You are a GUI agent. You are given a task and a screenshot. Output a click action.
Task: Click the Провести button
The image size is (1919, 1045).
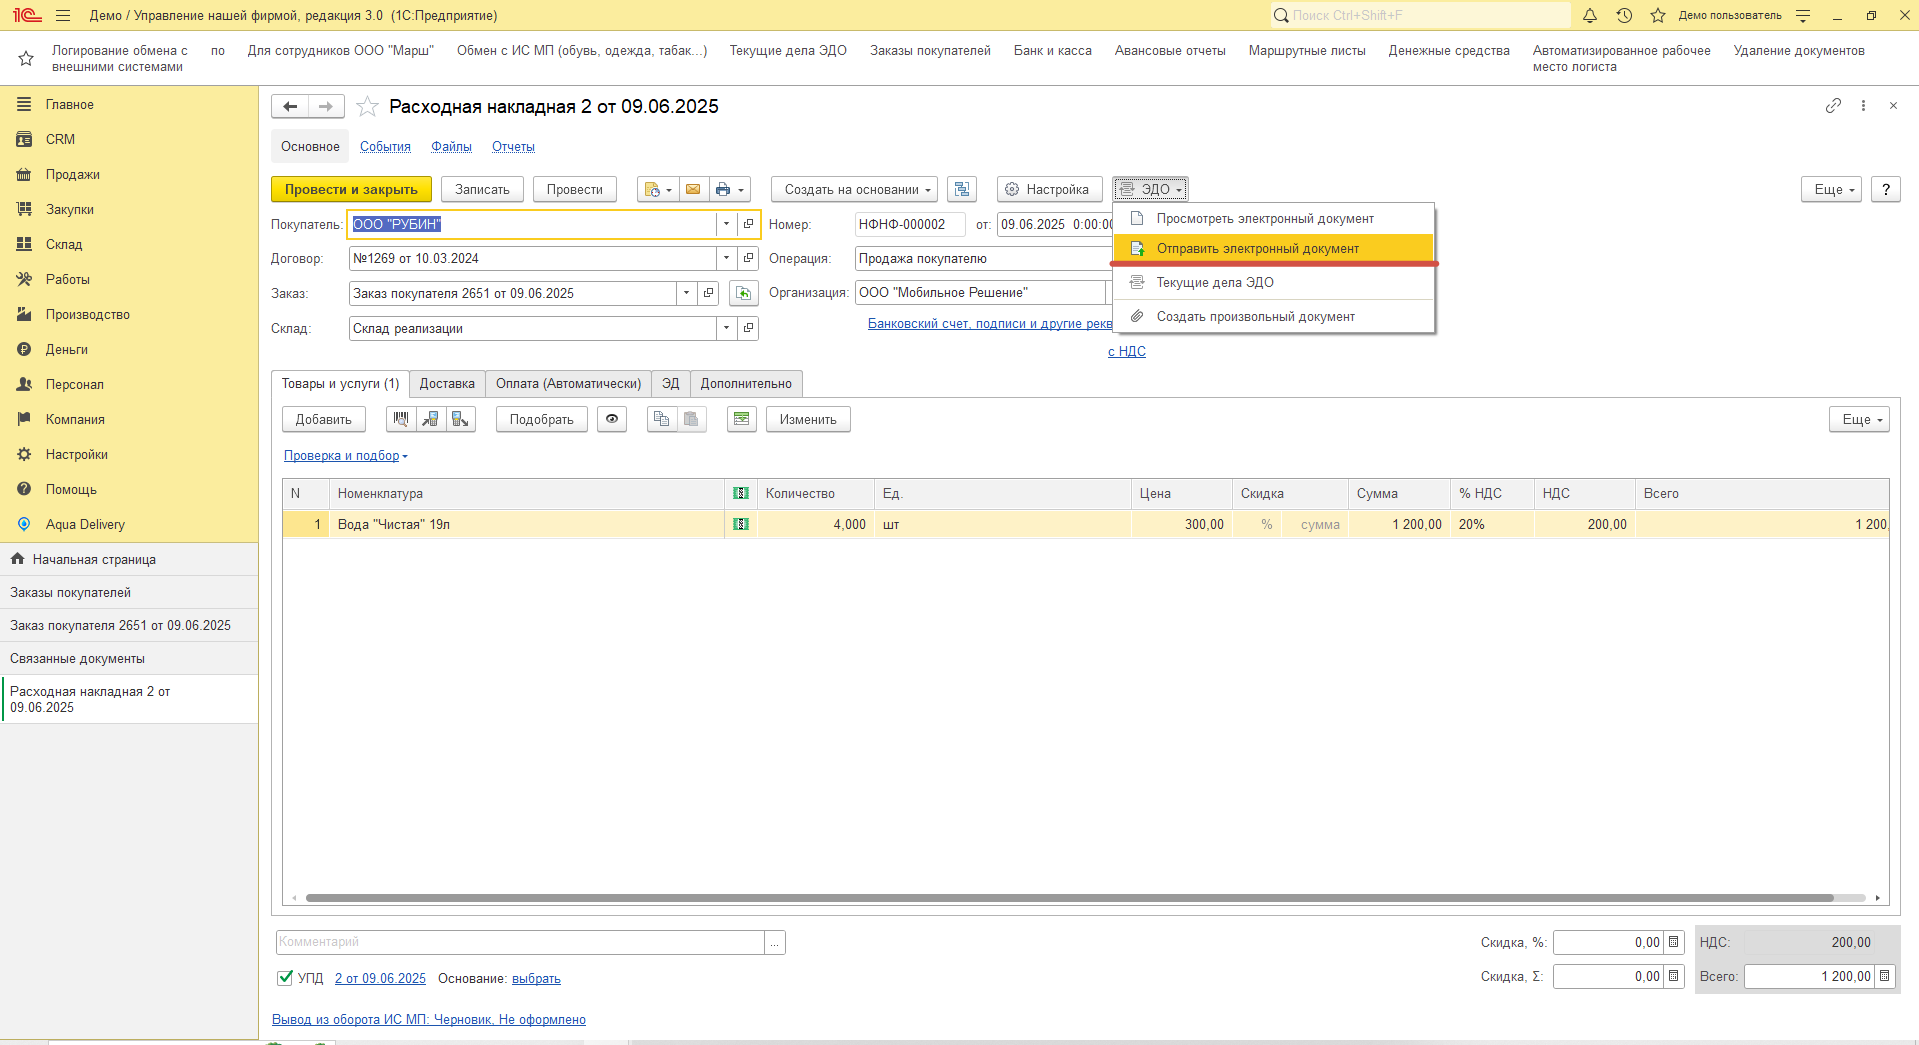(574, 189)
